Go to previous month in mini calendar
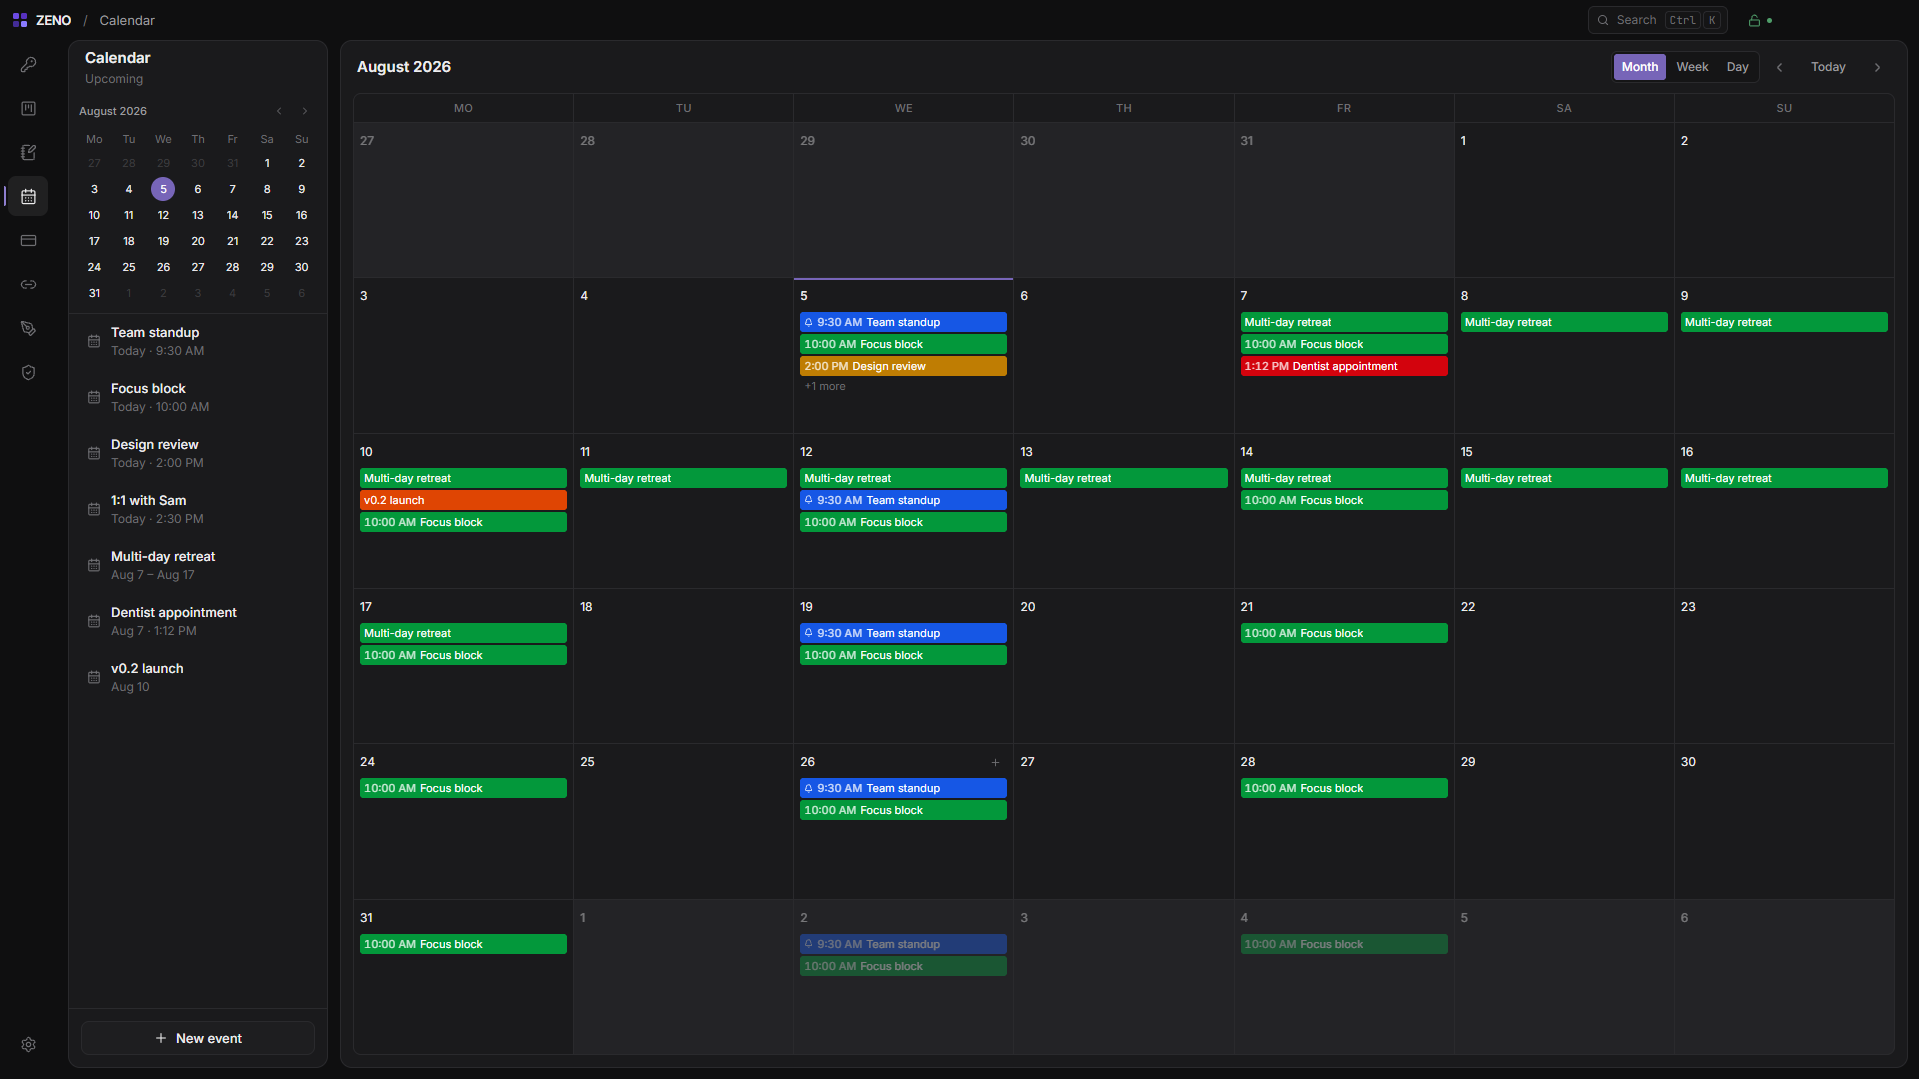Screen dimensions: 1919x1079 279,111
